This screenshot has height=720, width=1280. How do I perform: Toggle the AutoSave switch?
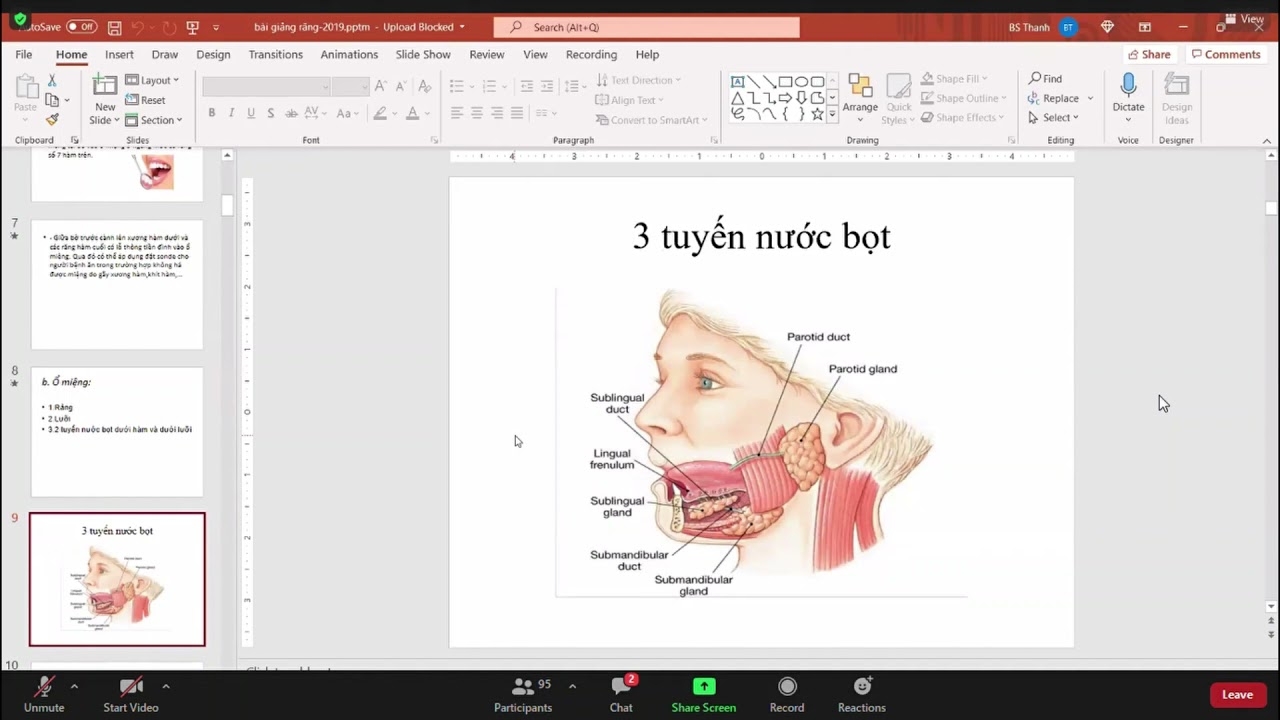[x=81, y=27]
